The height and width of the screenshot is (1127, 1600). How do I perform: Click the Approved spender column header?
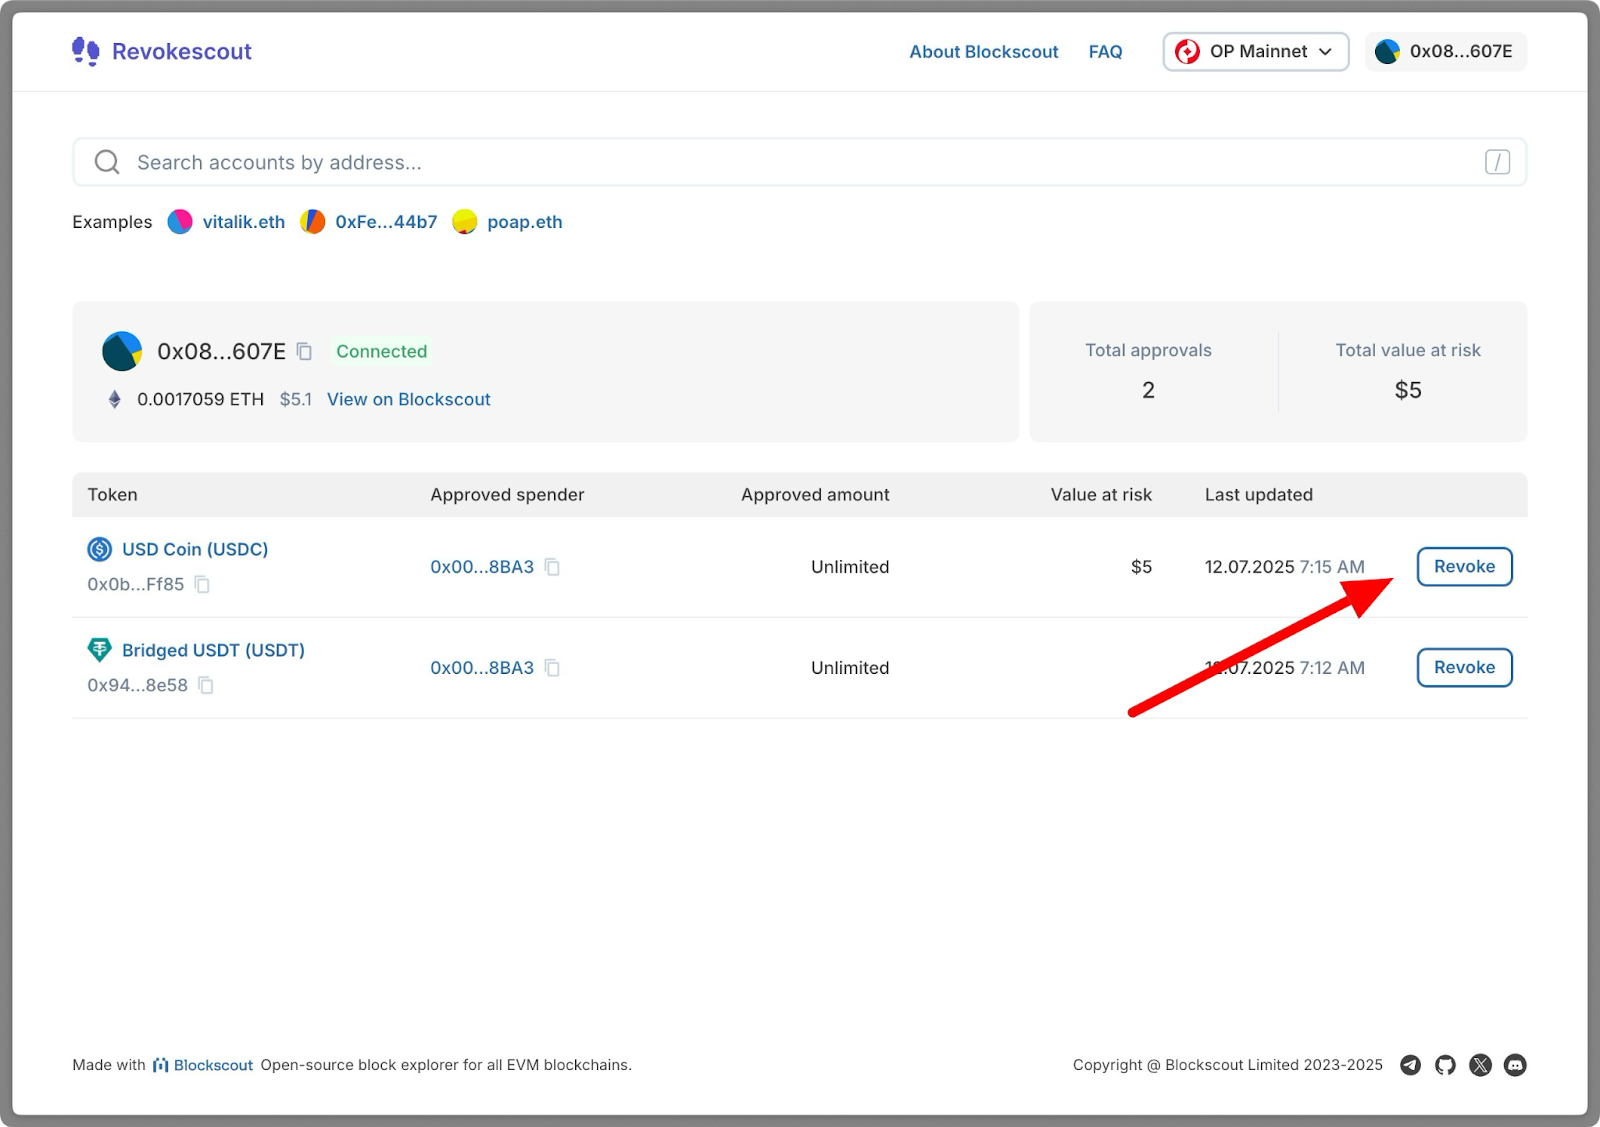click(507, 494)
